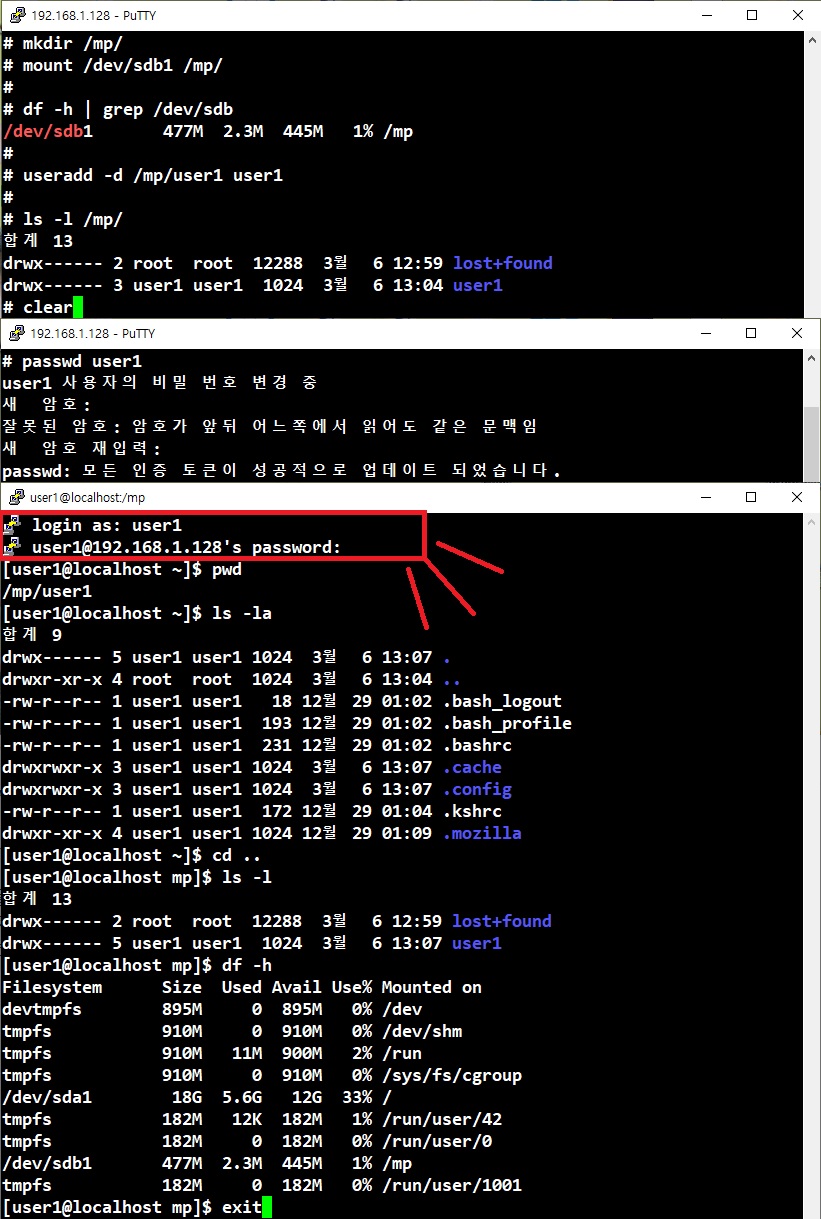Click the title 'user1@localhost:/mp'
Image resolution: width=821 pixels, height=1219 pixels.
87,497
